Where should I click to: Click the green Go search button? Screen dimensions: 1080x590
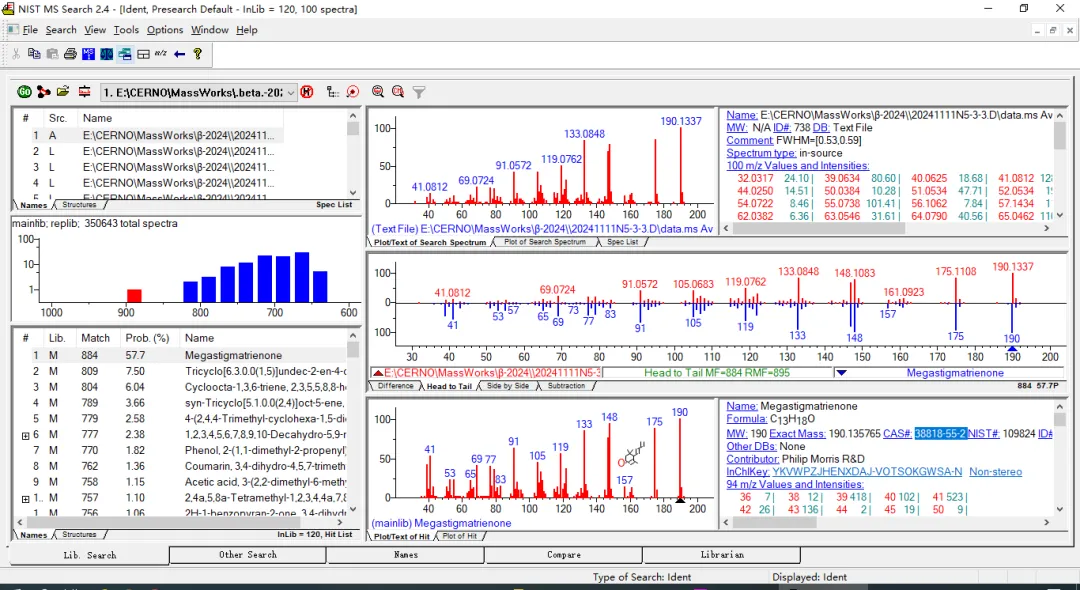[24, 92]
